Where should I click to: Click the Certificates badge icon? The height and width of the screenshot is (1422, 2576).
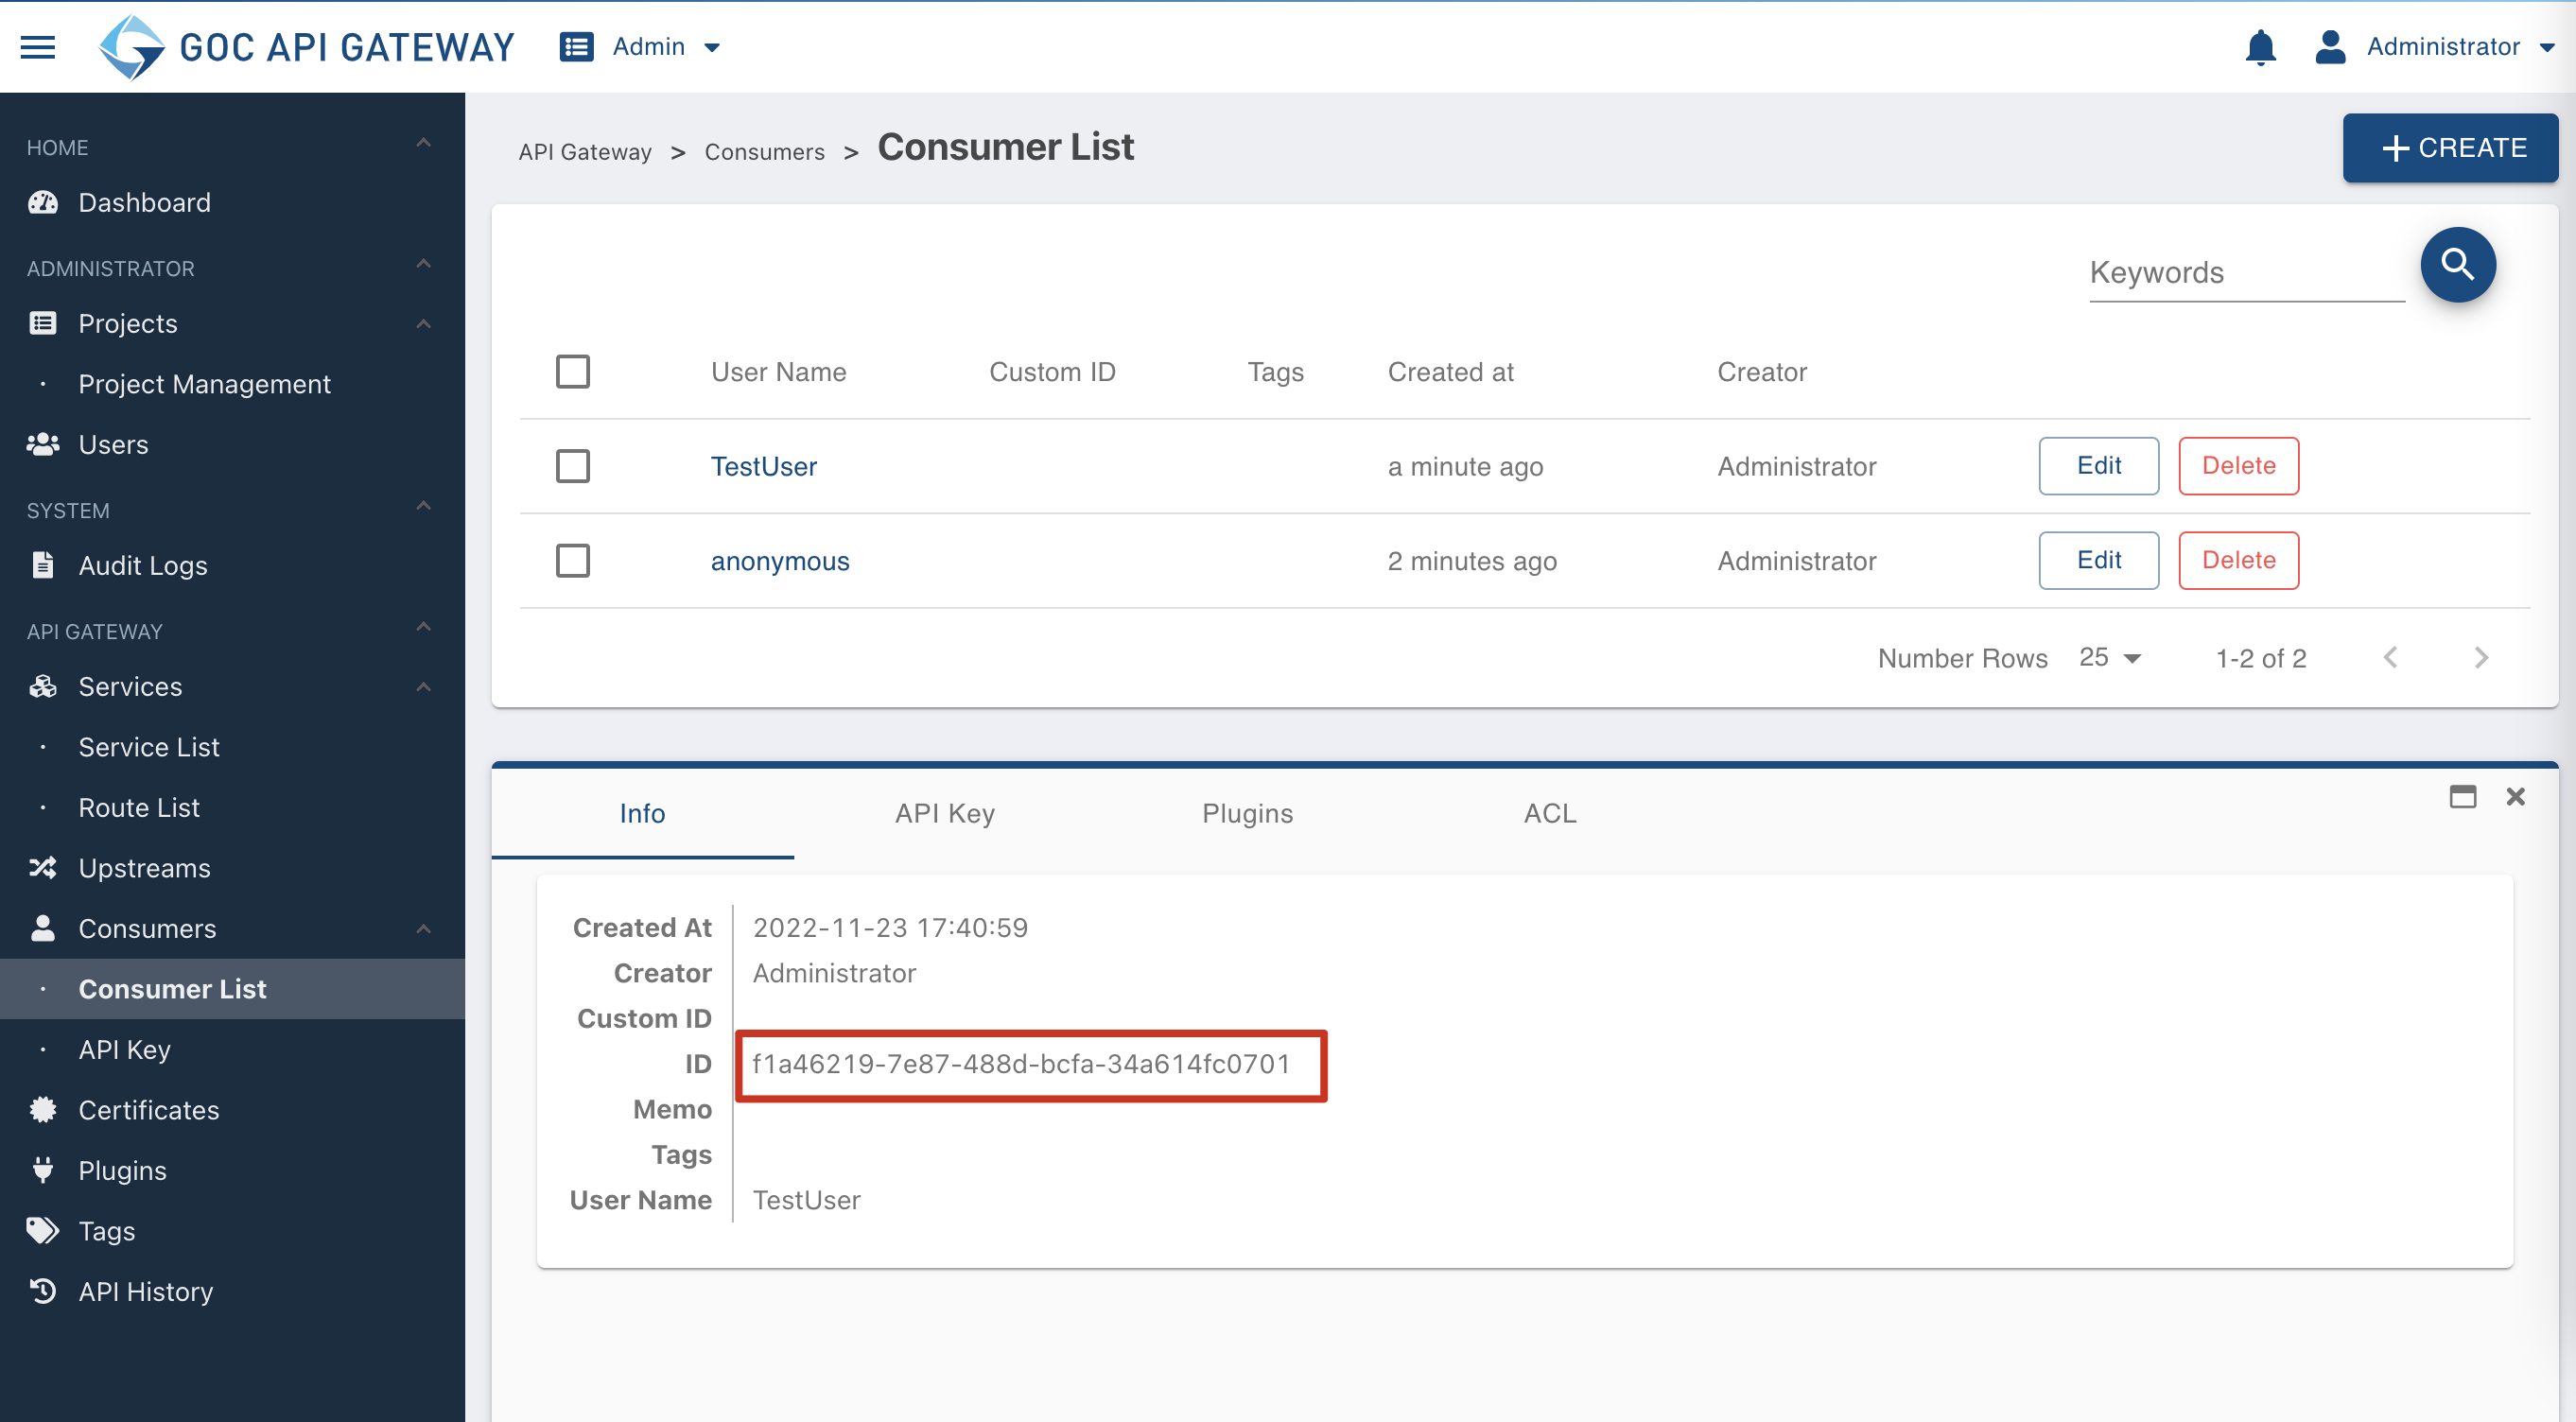(43, 1109)
